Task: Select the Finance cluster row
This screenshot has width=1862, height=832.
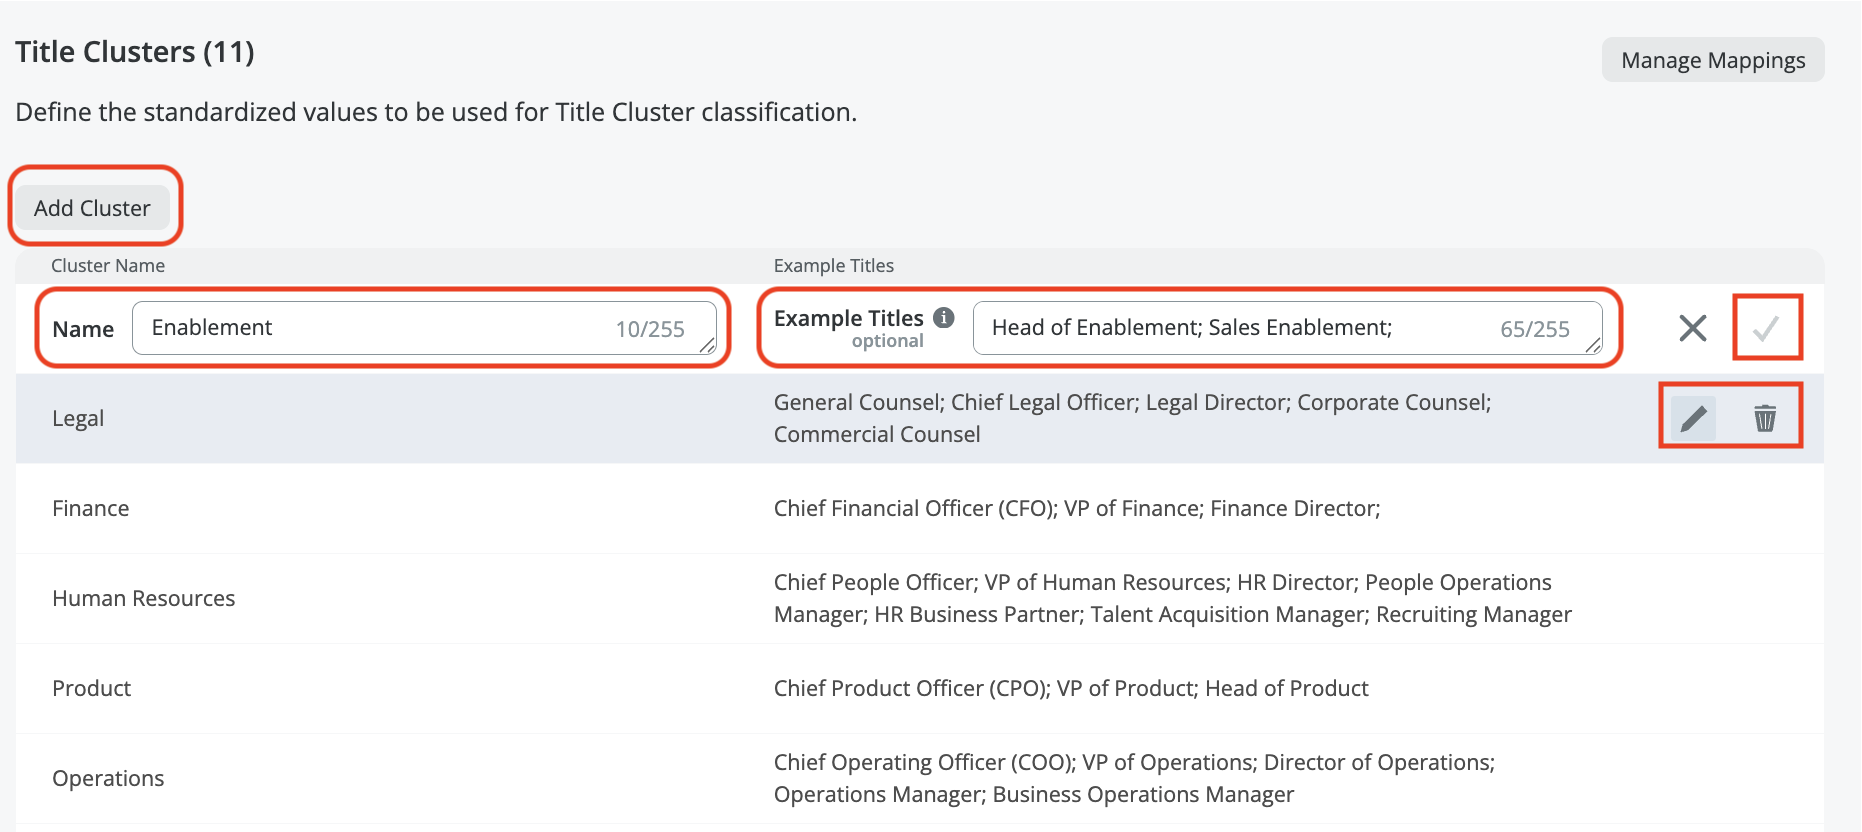Action: point(91,509)
